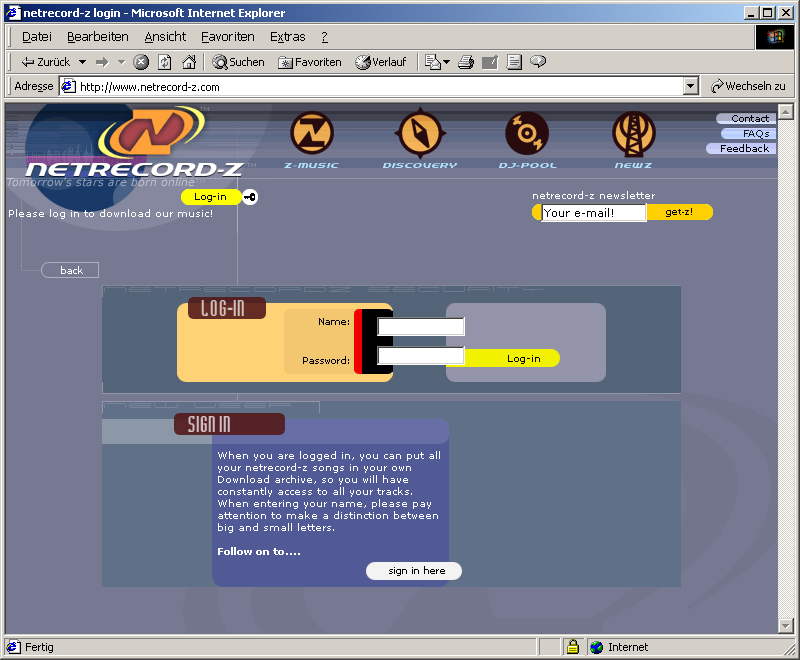The image size is (800, 660).
Task: Open the Discovery compass icon
Action: point(420,133)
